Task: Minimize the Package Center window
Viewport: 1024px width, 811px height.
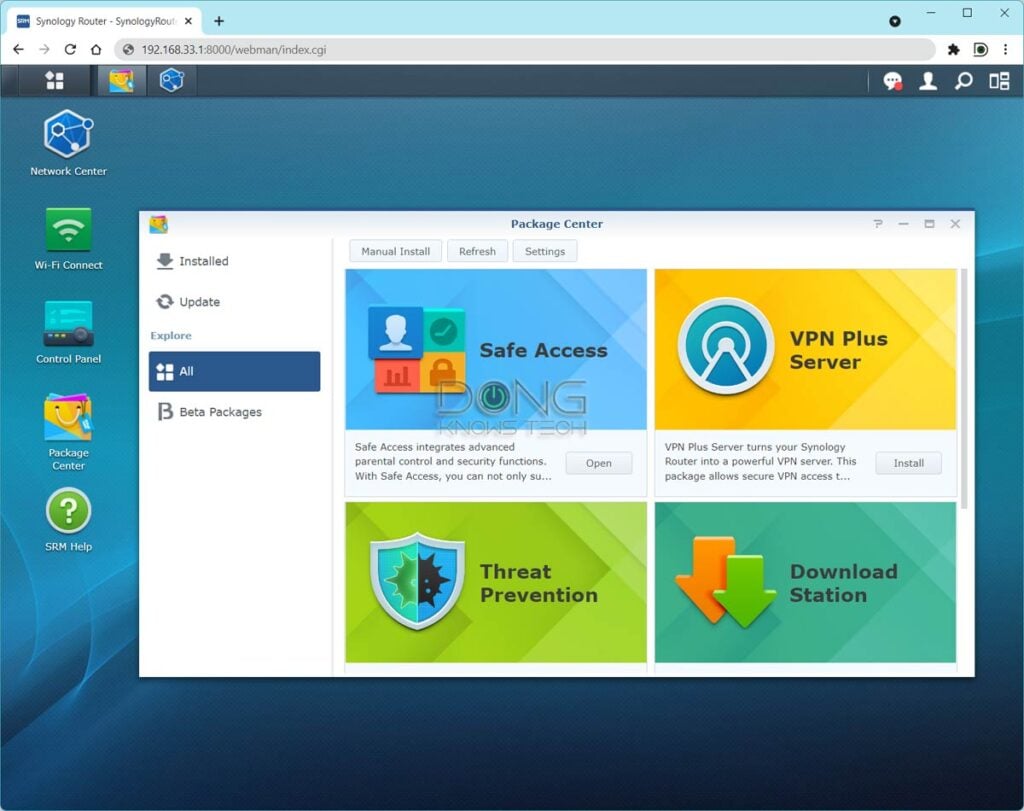Action: [x=903, y=224]
